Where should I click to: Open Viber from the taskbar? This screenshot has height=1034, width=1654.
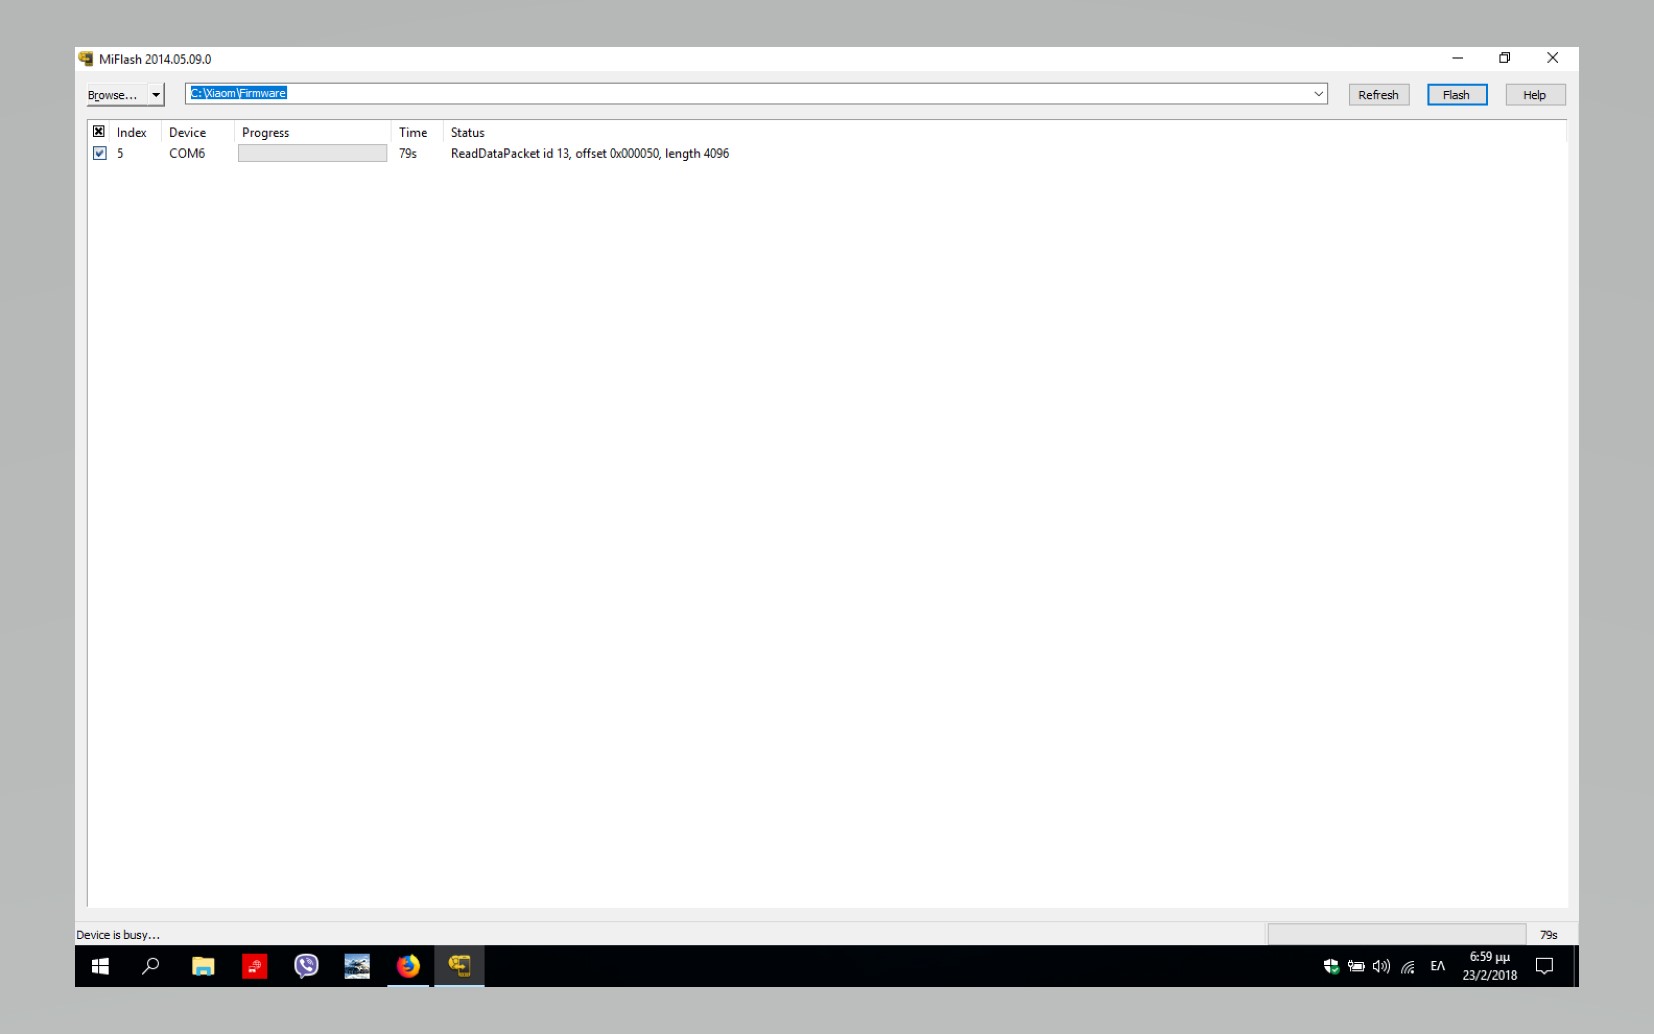coord(306,966)
